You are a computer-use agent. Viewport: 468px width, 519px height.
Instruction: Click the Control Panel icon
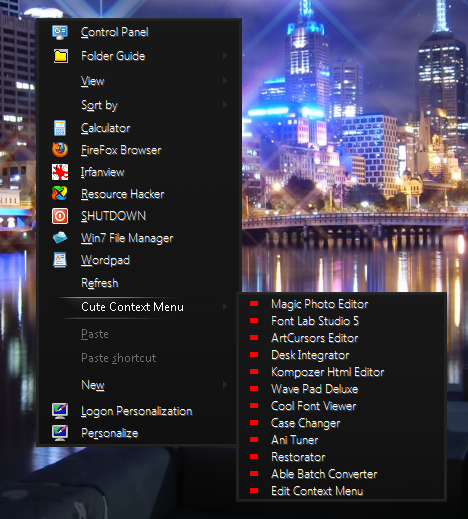point(60,32)
